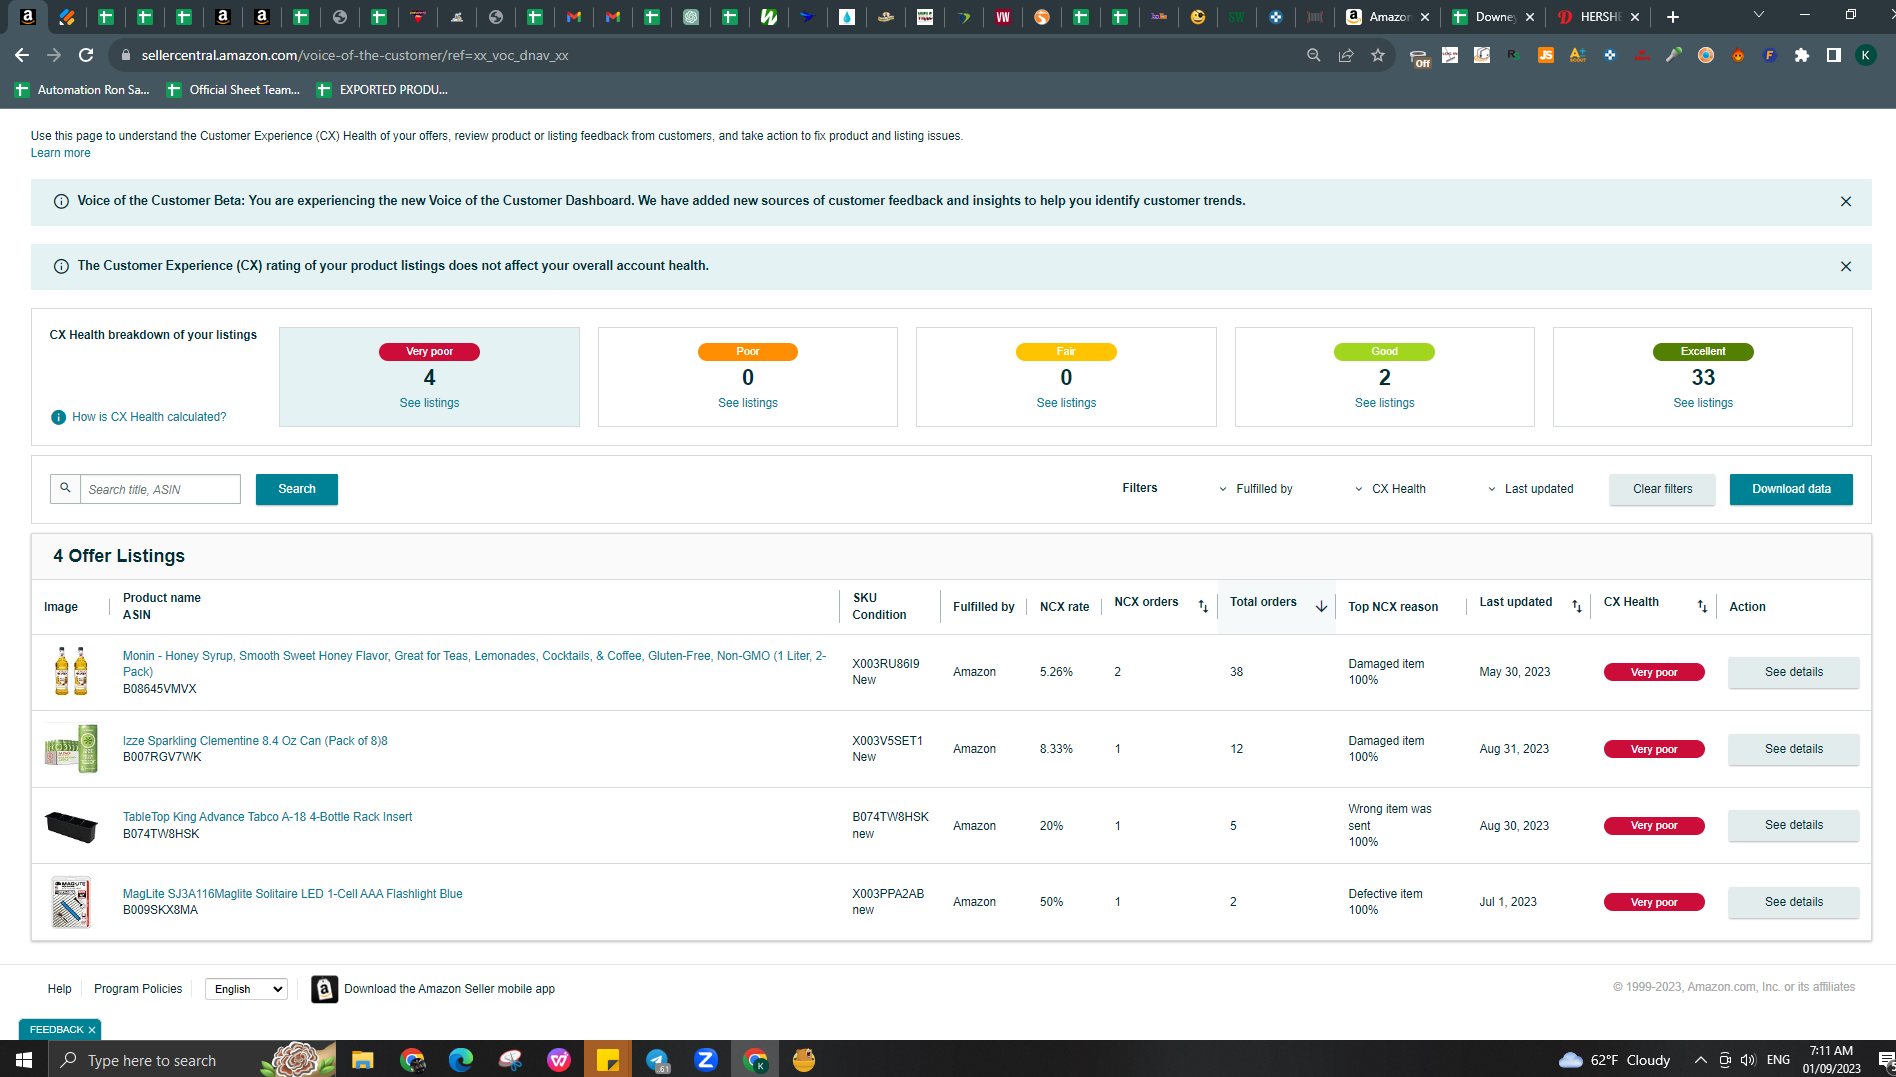Show hidden system tray icons
The height and width of the screenshot is (1077, 1896).
(1700, 1060)
